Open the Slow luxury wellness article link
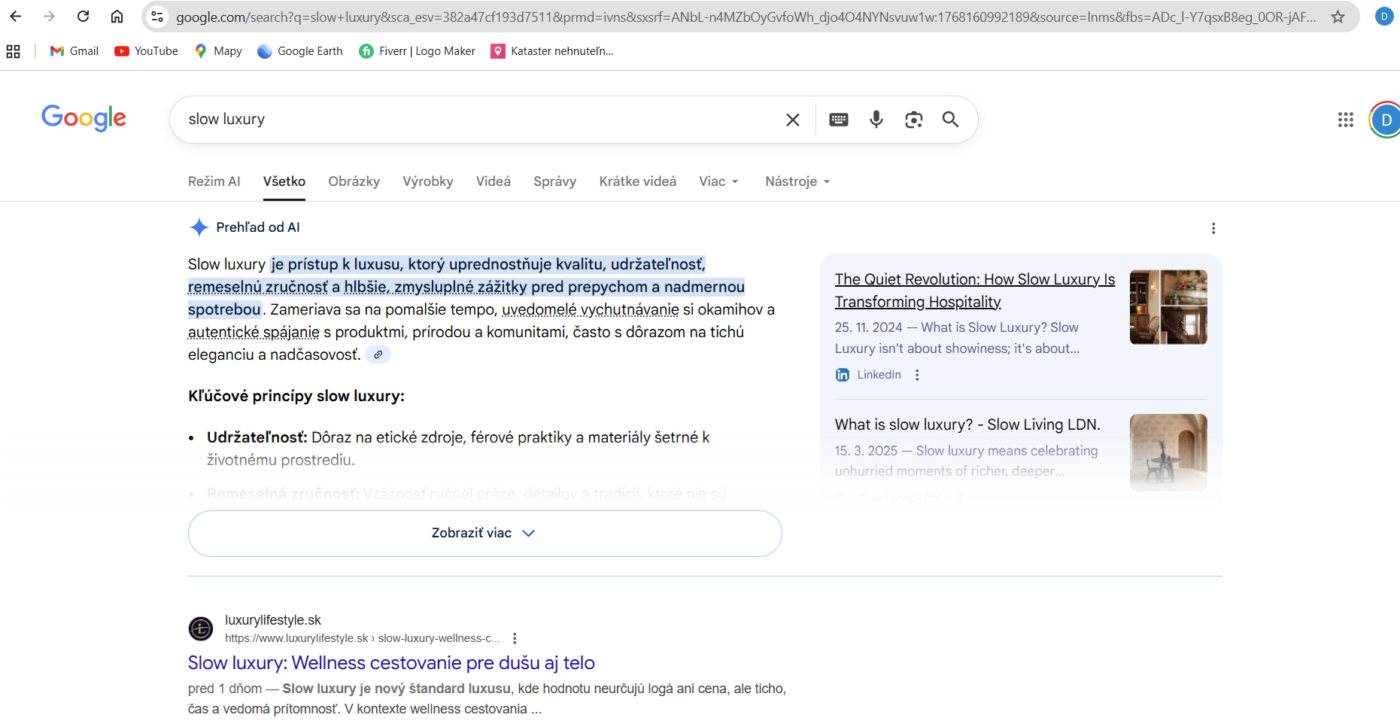1400x721 pixels. coord(391,662)
